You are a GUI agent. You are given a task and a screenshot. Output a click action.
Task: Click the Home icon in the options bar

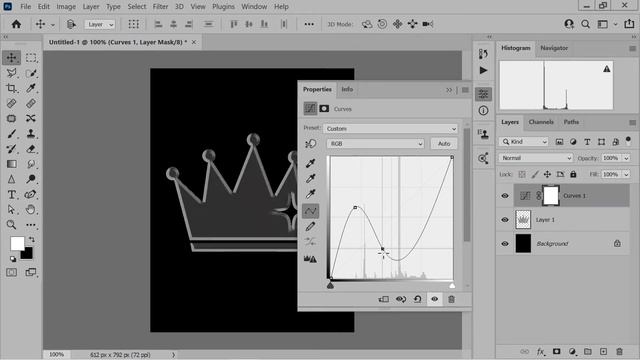coord(16,24)
